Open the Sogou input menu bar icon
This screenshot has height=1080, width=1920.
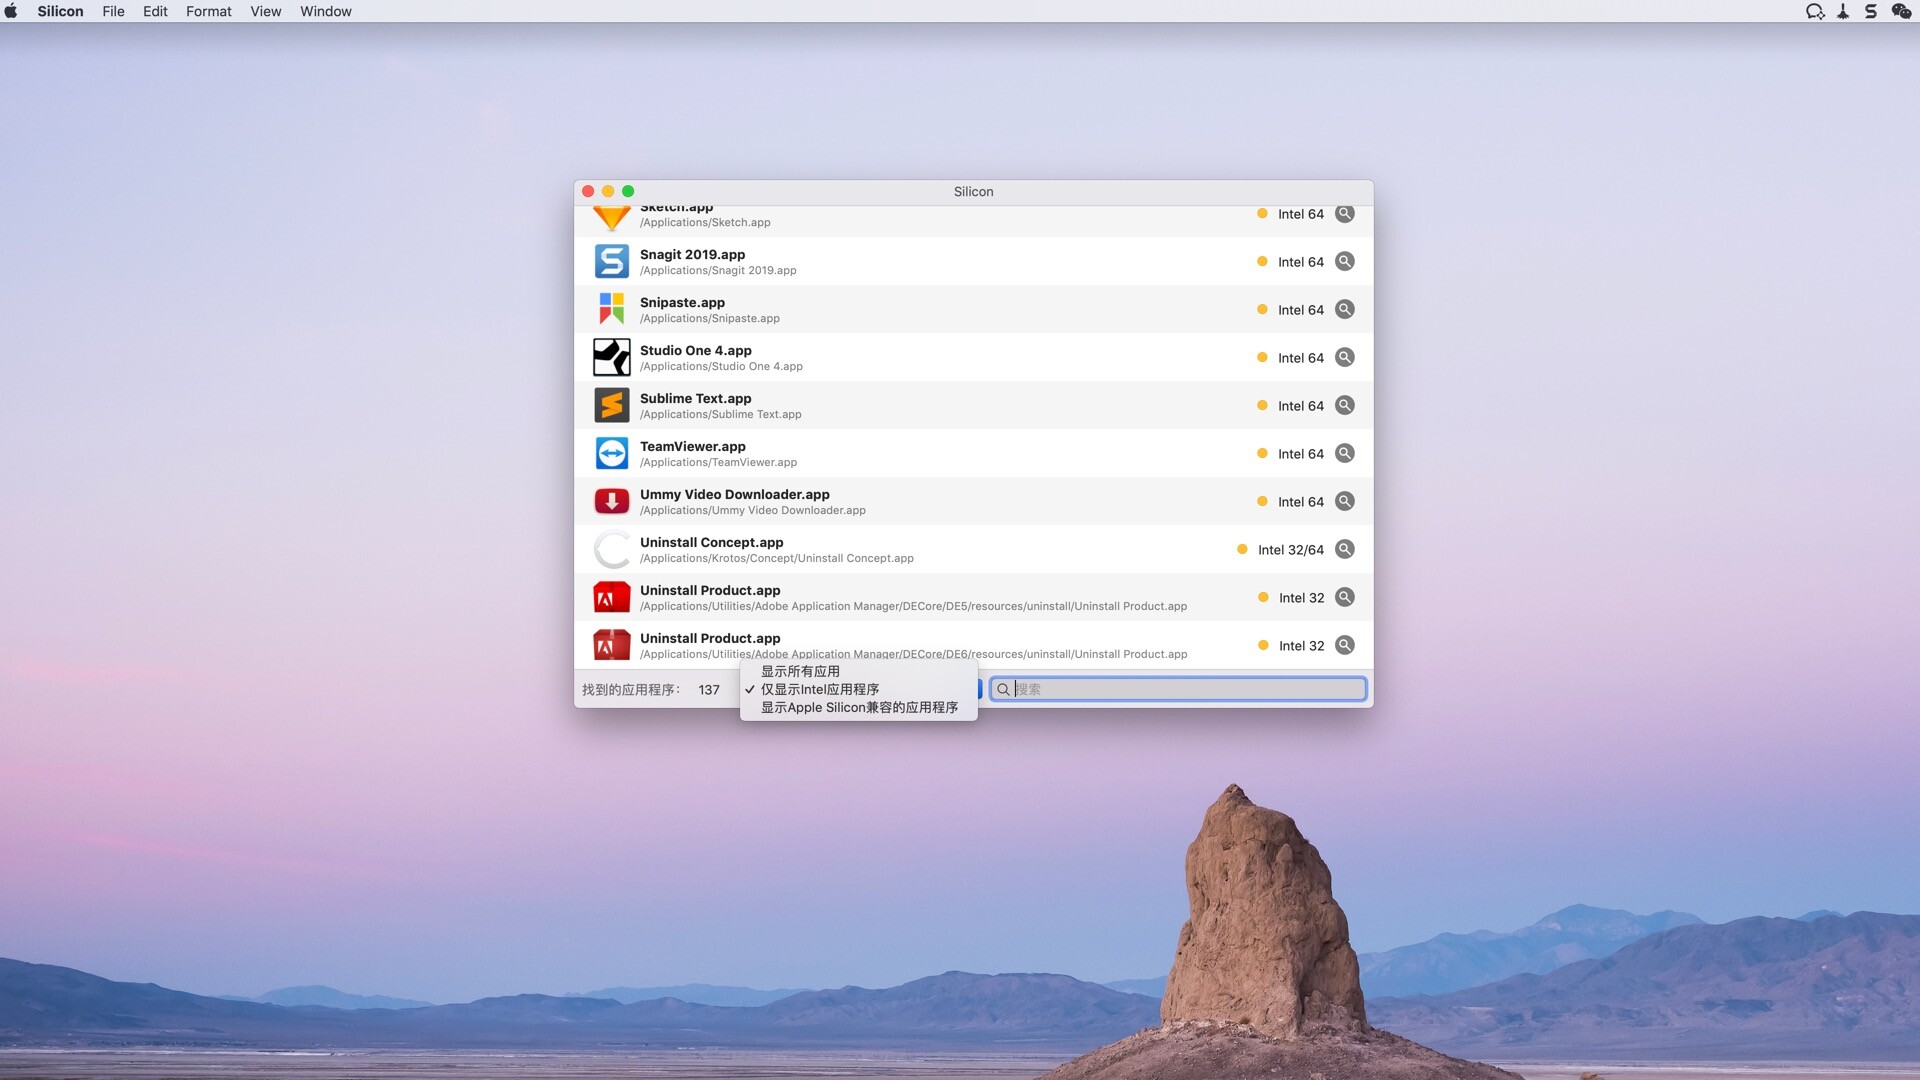pyautogui.click(x=1871, y=11)
